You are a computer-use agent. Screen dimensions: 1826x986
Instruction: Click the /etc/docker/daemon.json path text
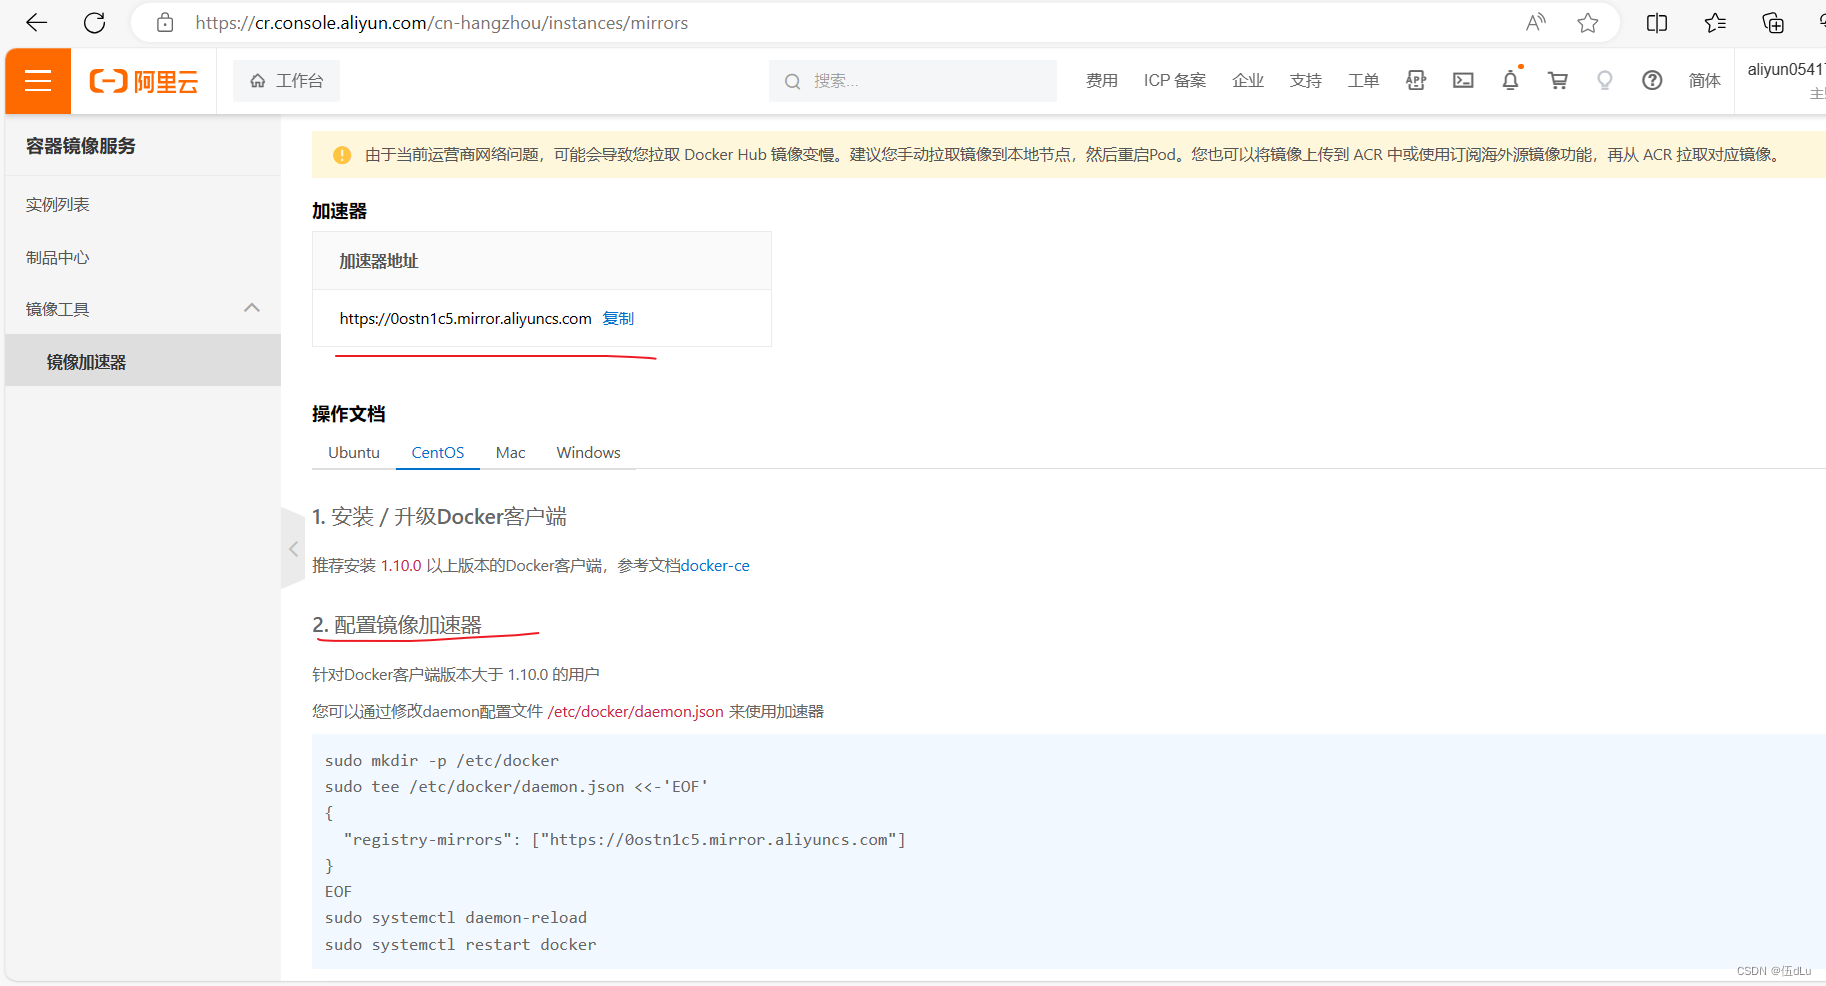click(x=635, y=712)
